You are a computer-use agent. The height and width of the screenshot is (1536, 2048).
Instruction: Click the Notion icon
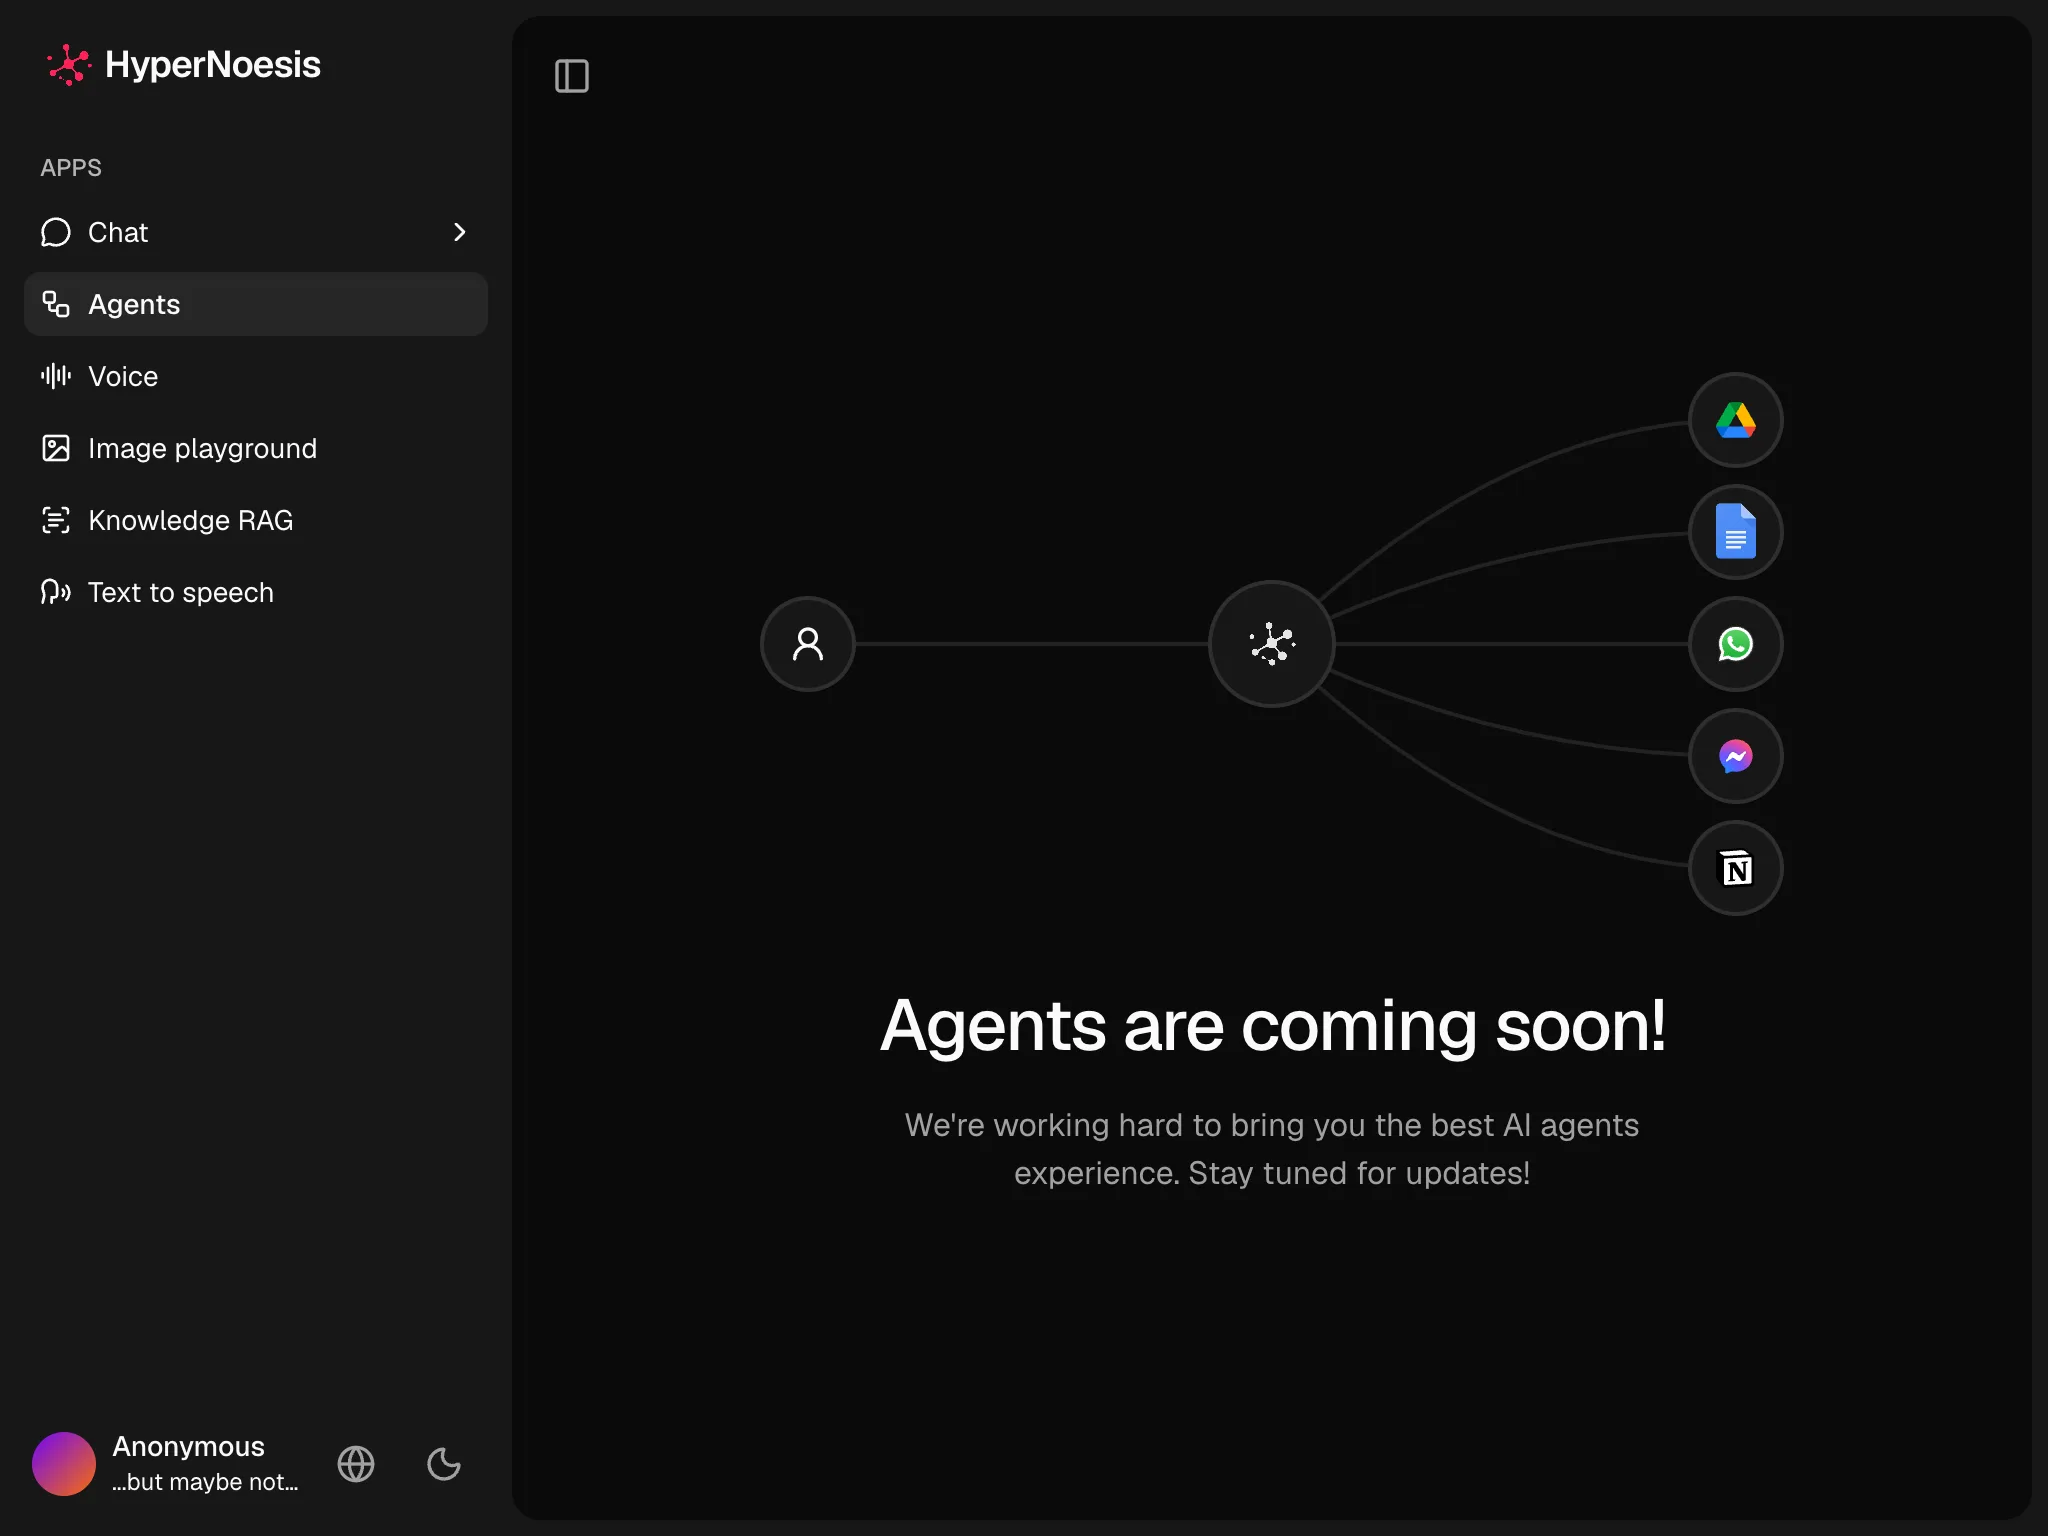pos(1736,868)
